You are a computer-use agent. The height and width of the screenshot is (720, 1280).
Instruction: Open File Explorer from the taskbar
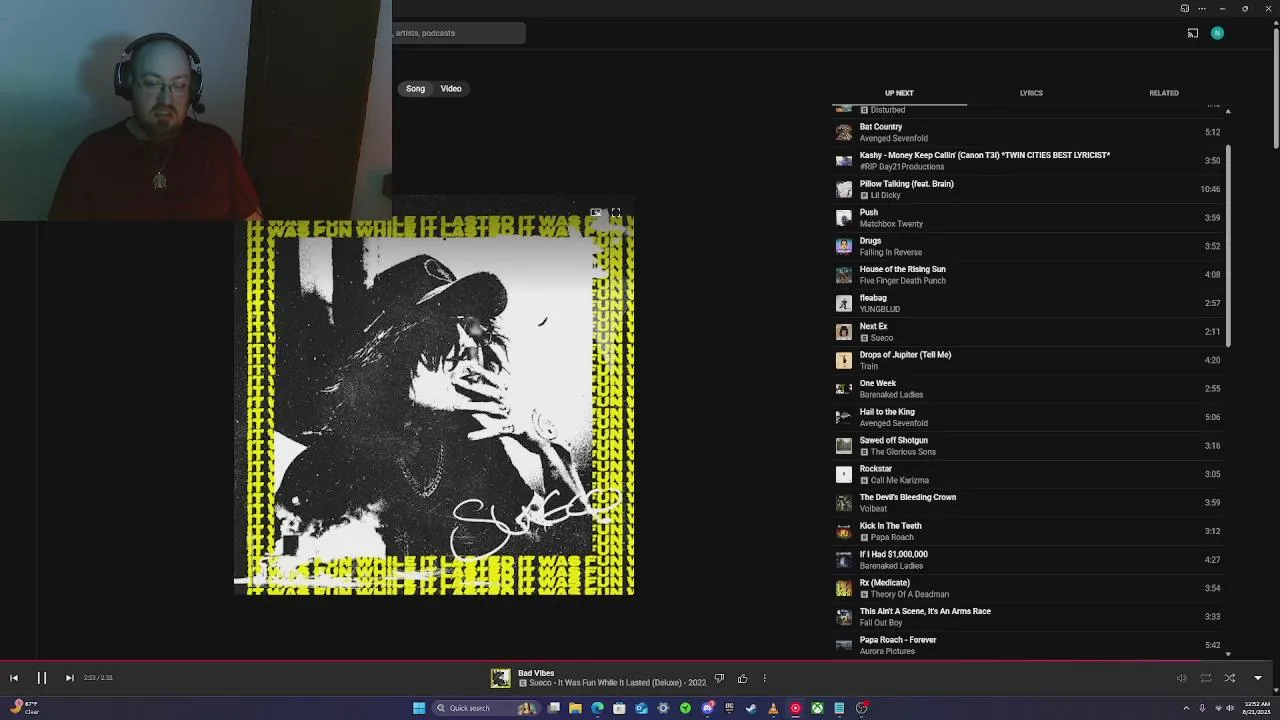[x=575, y=708]
